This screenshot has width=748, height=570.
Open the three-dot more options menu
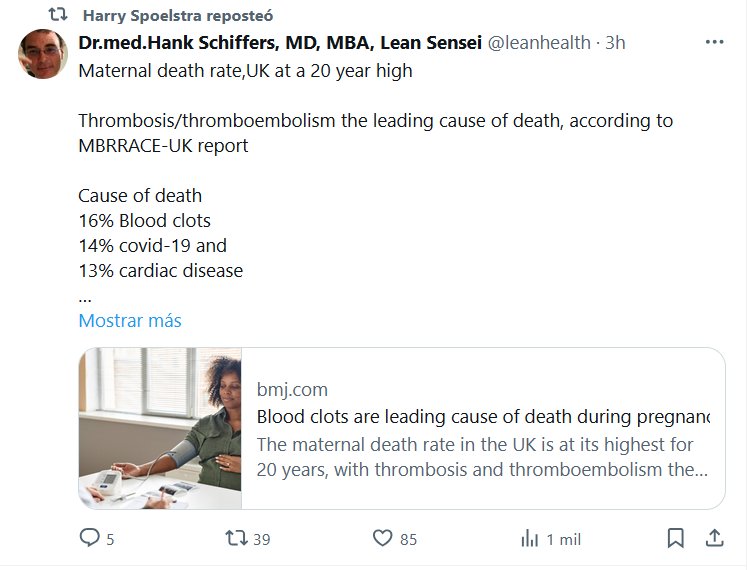point(714,43)
